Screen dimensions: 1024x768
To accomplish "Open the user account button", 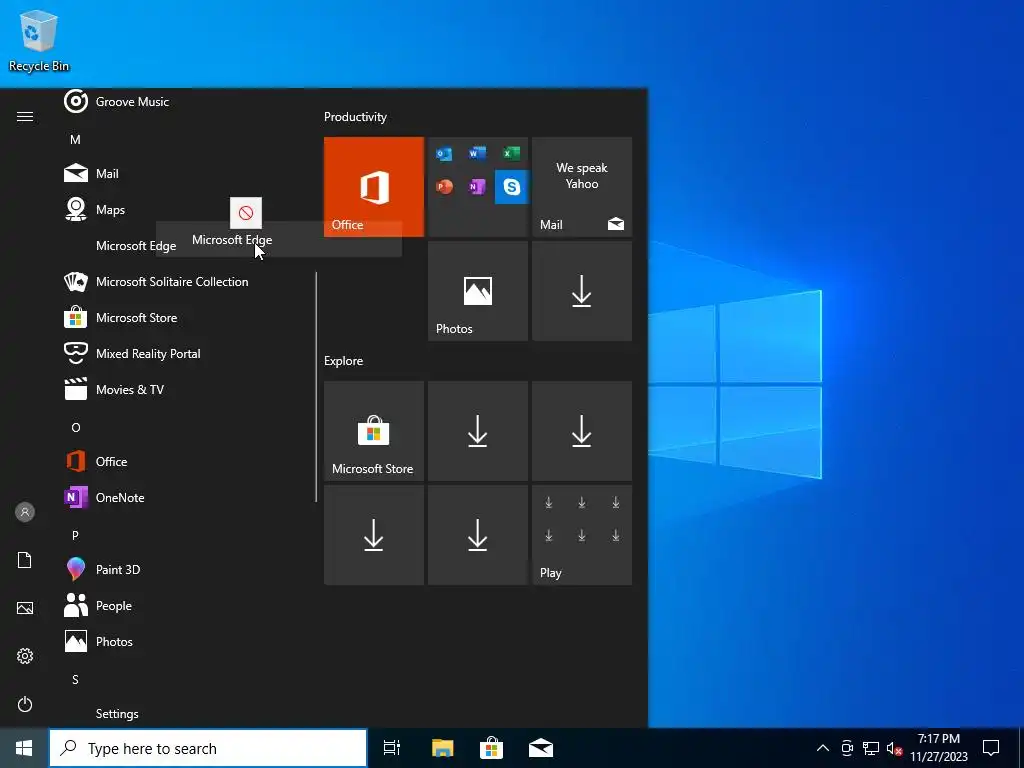I will (x=25, y=512).
